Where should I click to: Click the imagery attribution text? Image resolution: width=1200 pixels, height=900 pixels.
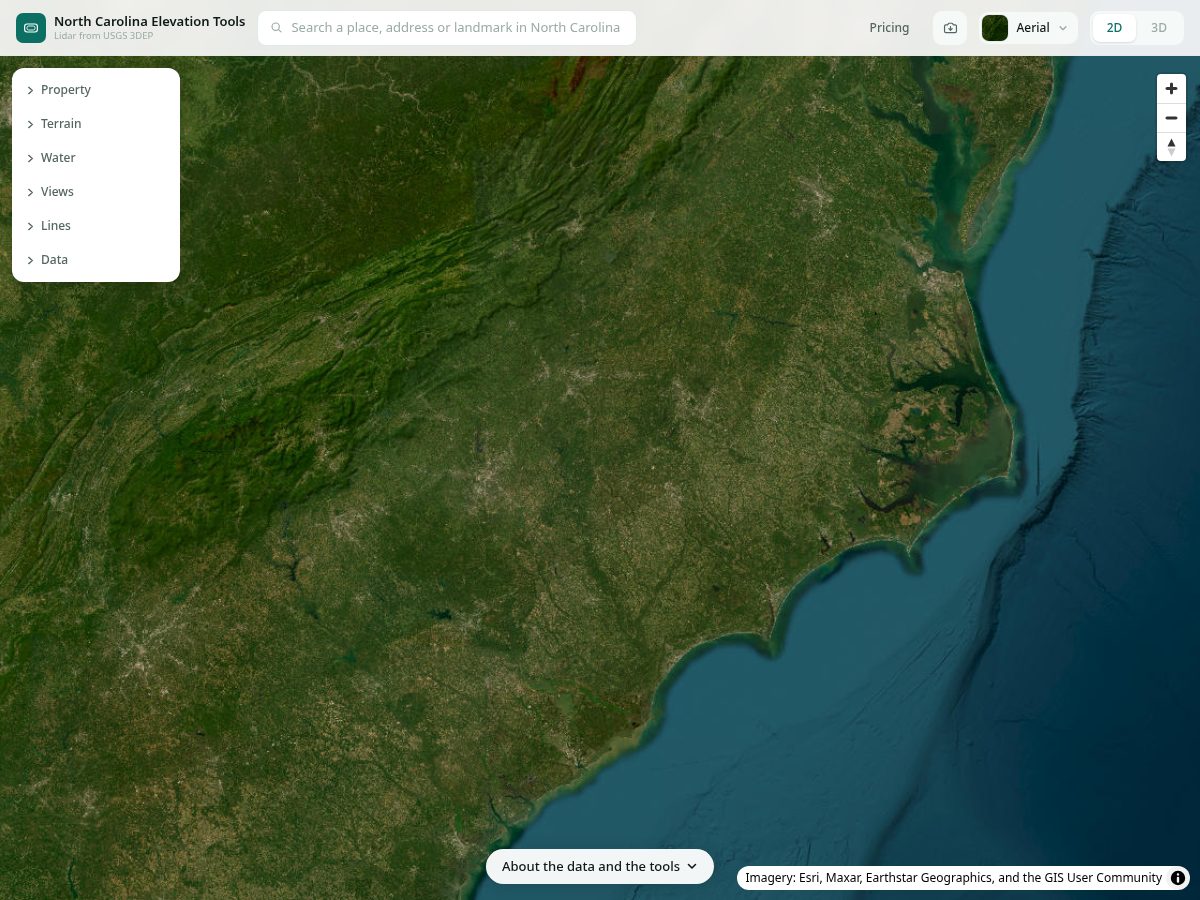953,878
